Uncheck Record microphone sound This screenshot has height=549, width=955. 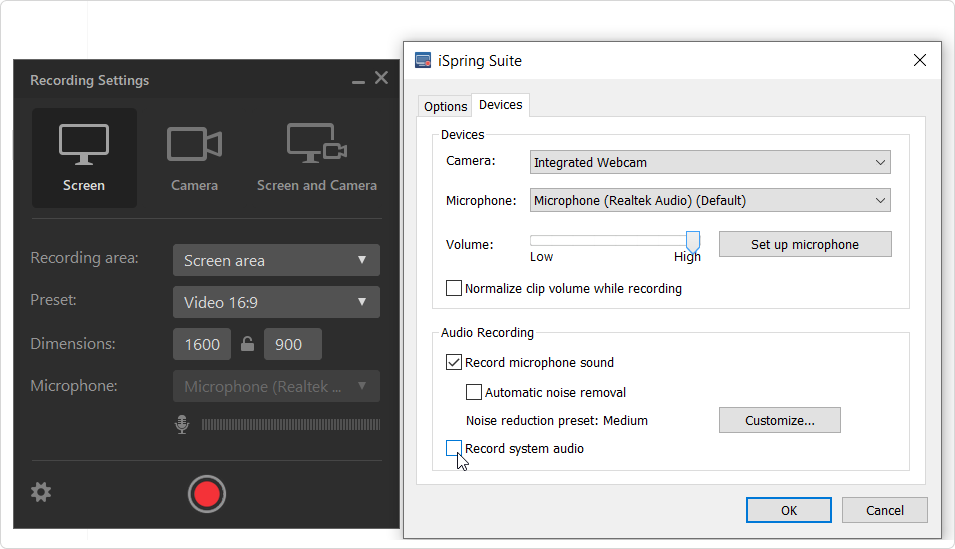(454, 363)
